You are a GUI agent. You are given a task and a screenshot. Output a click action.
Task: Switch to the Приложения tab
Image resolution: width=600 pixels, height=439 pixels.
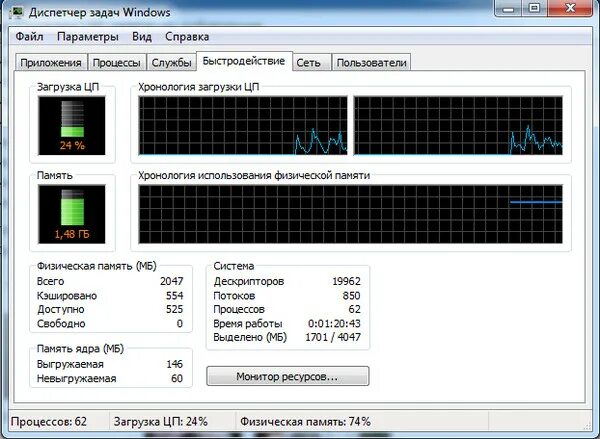coord(51,62)
